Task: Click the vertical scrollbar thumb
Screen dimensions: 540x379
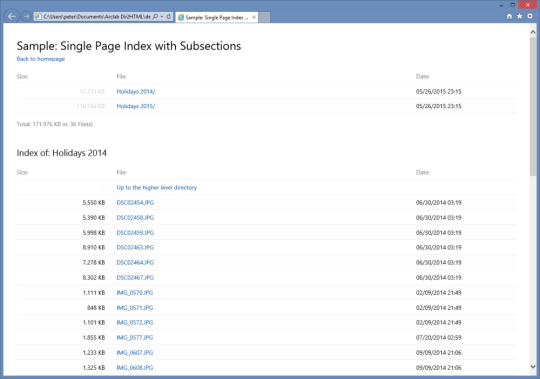Action: 533,107
